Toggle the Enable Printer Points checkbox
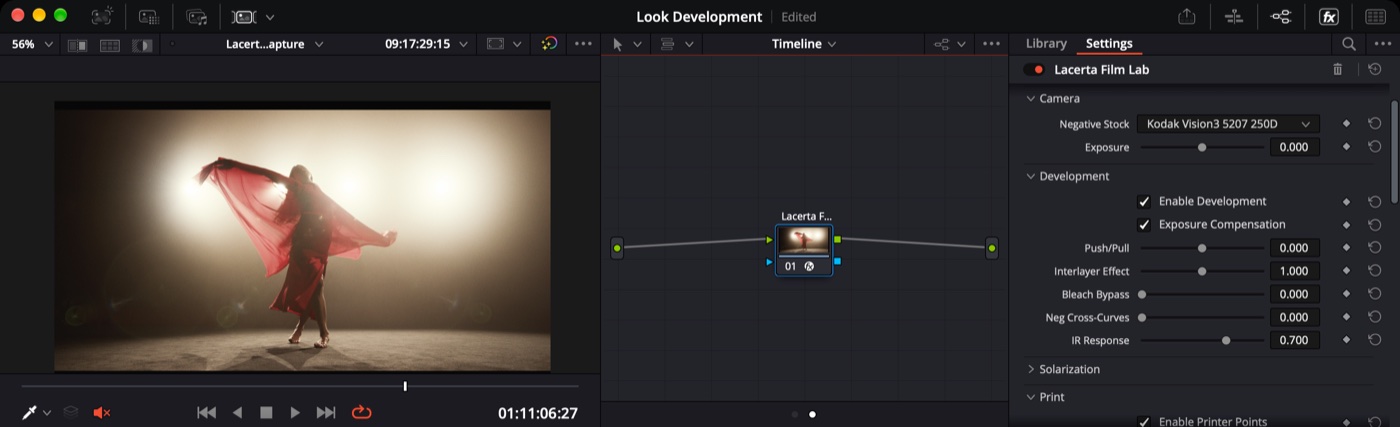Image resolution: width=1400 pixels, height=427 pixels. coord(1144,422)
